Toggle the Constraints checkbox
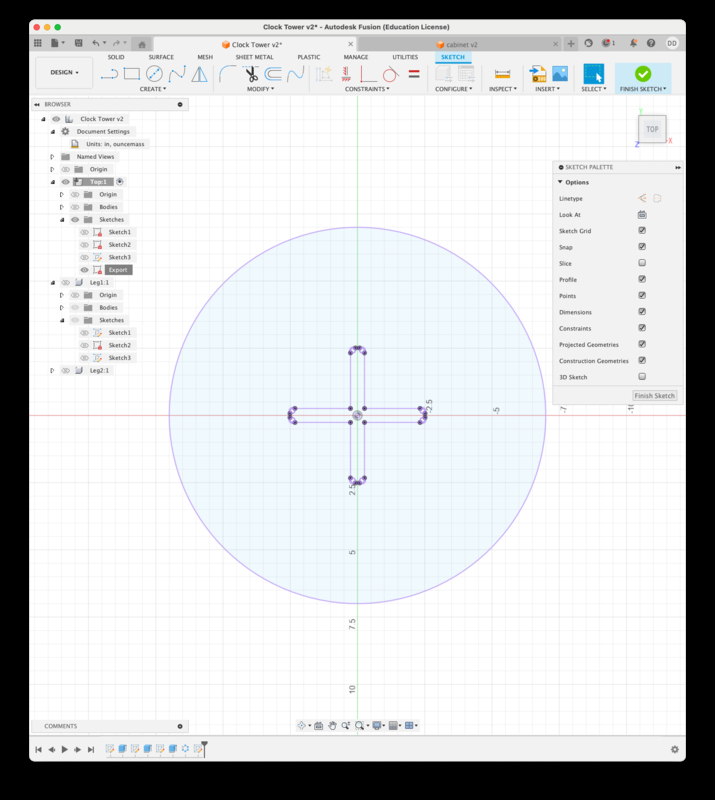This screenshot has height=800, width=715. [x=642, y=328]
